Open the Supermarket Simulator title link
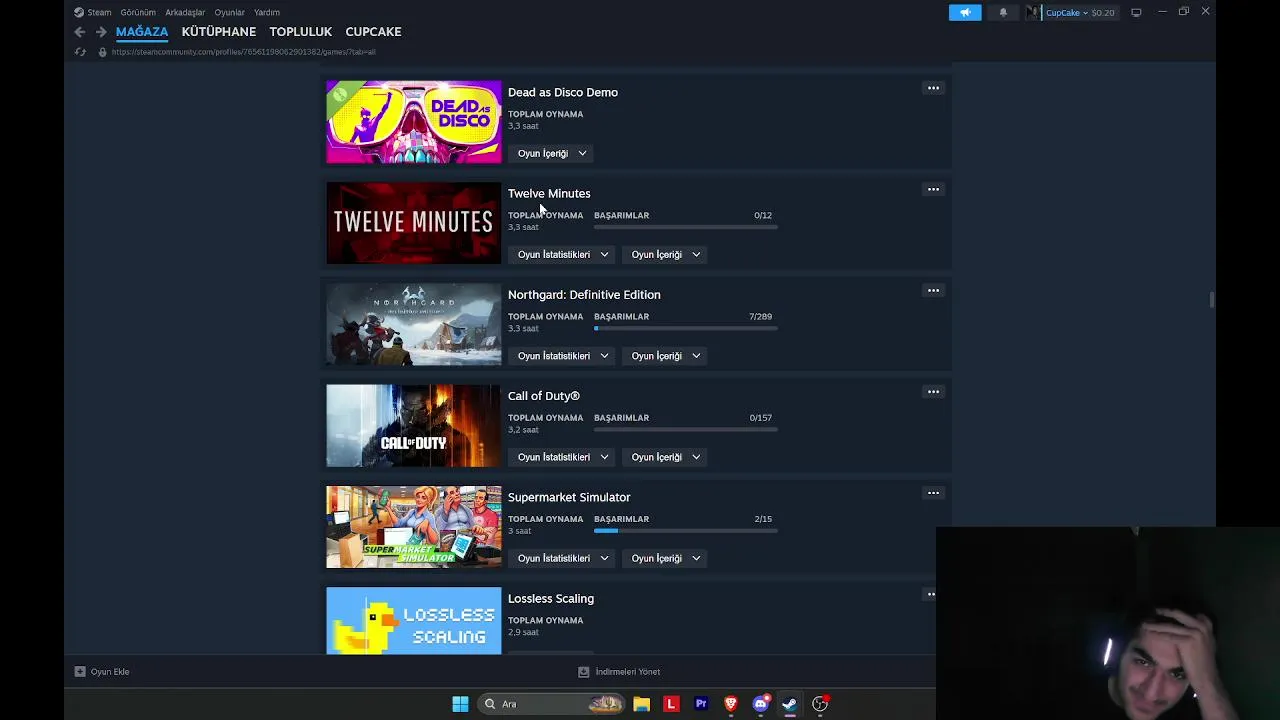The height and width of the screenshot is (720, 1280). tap(569, 497)
